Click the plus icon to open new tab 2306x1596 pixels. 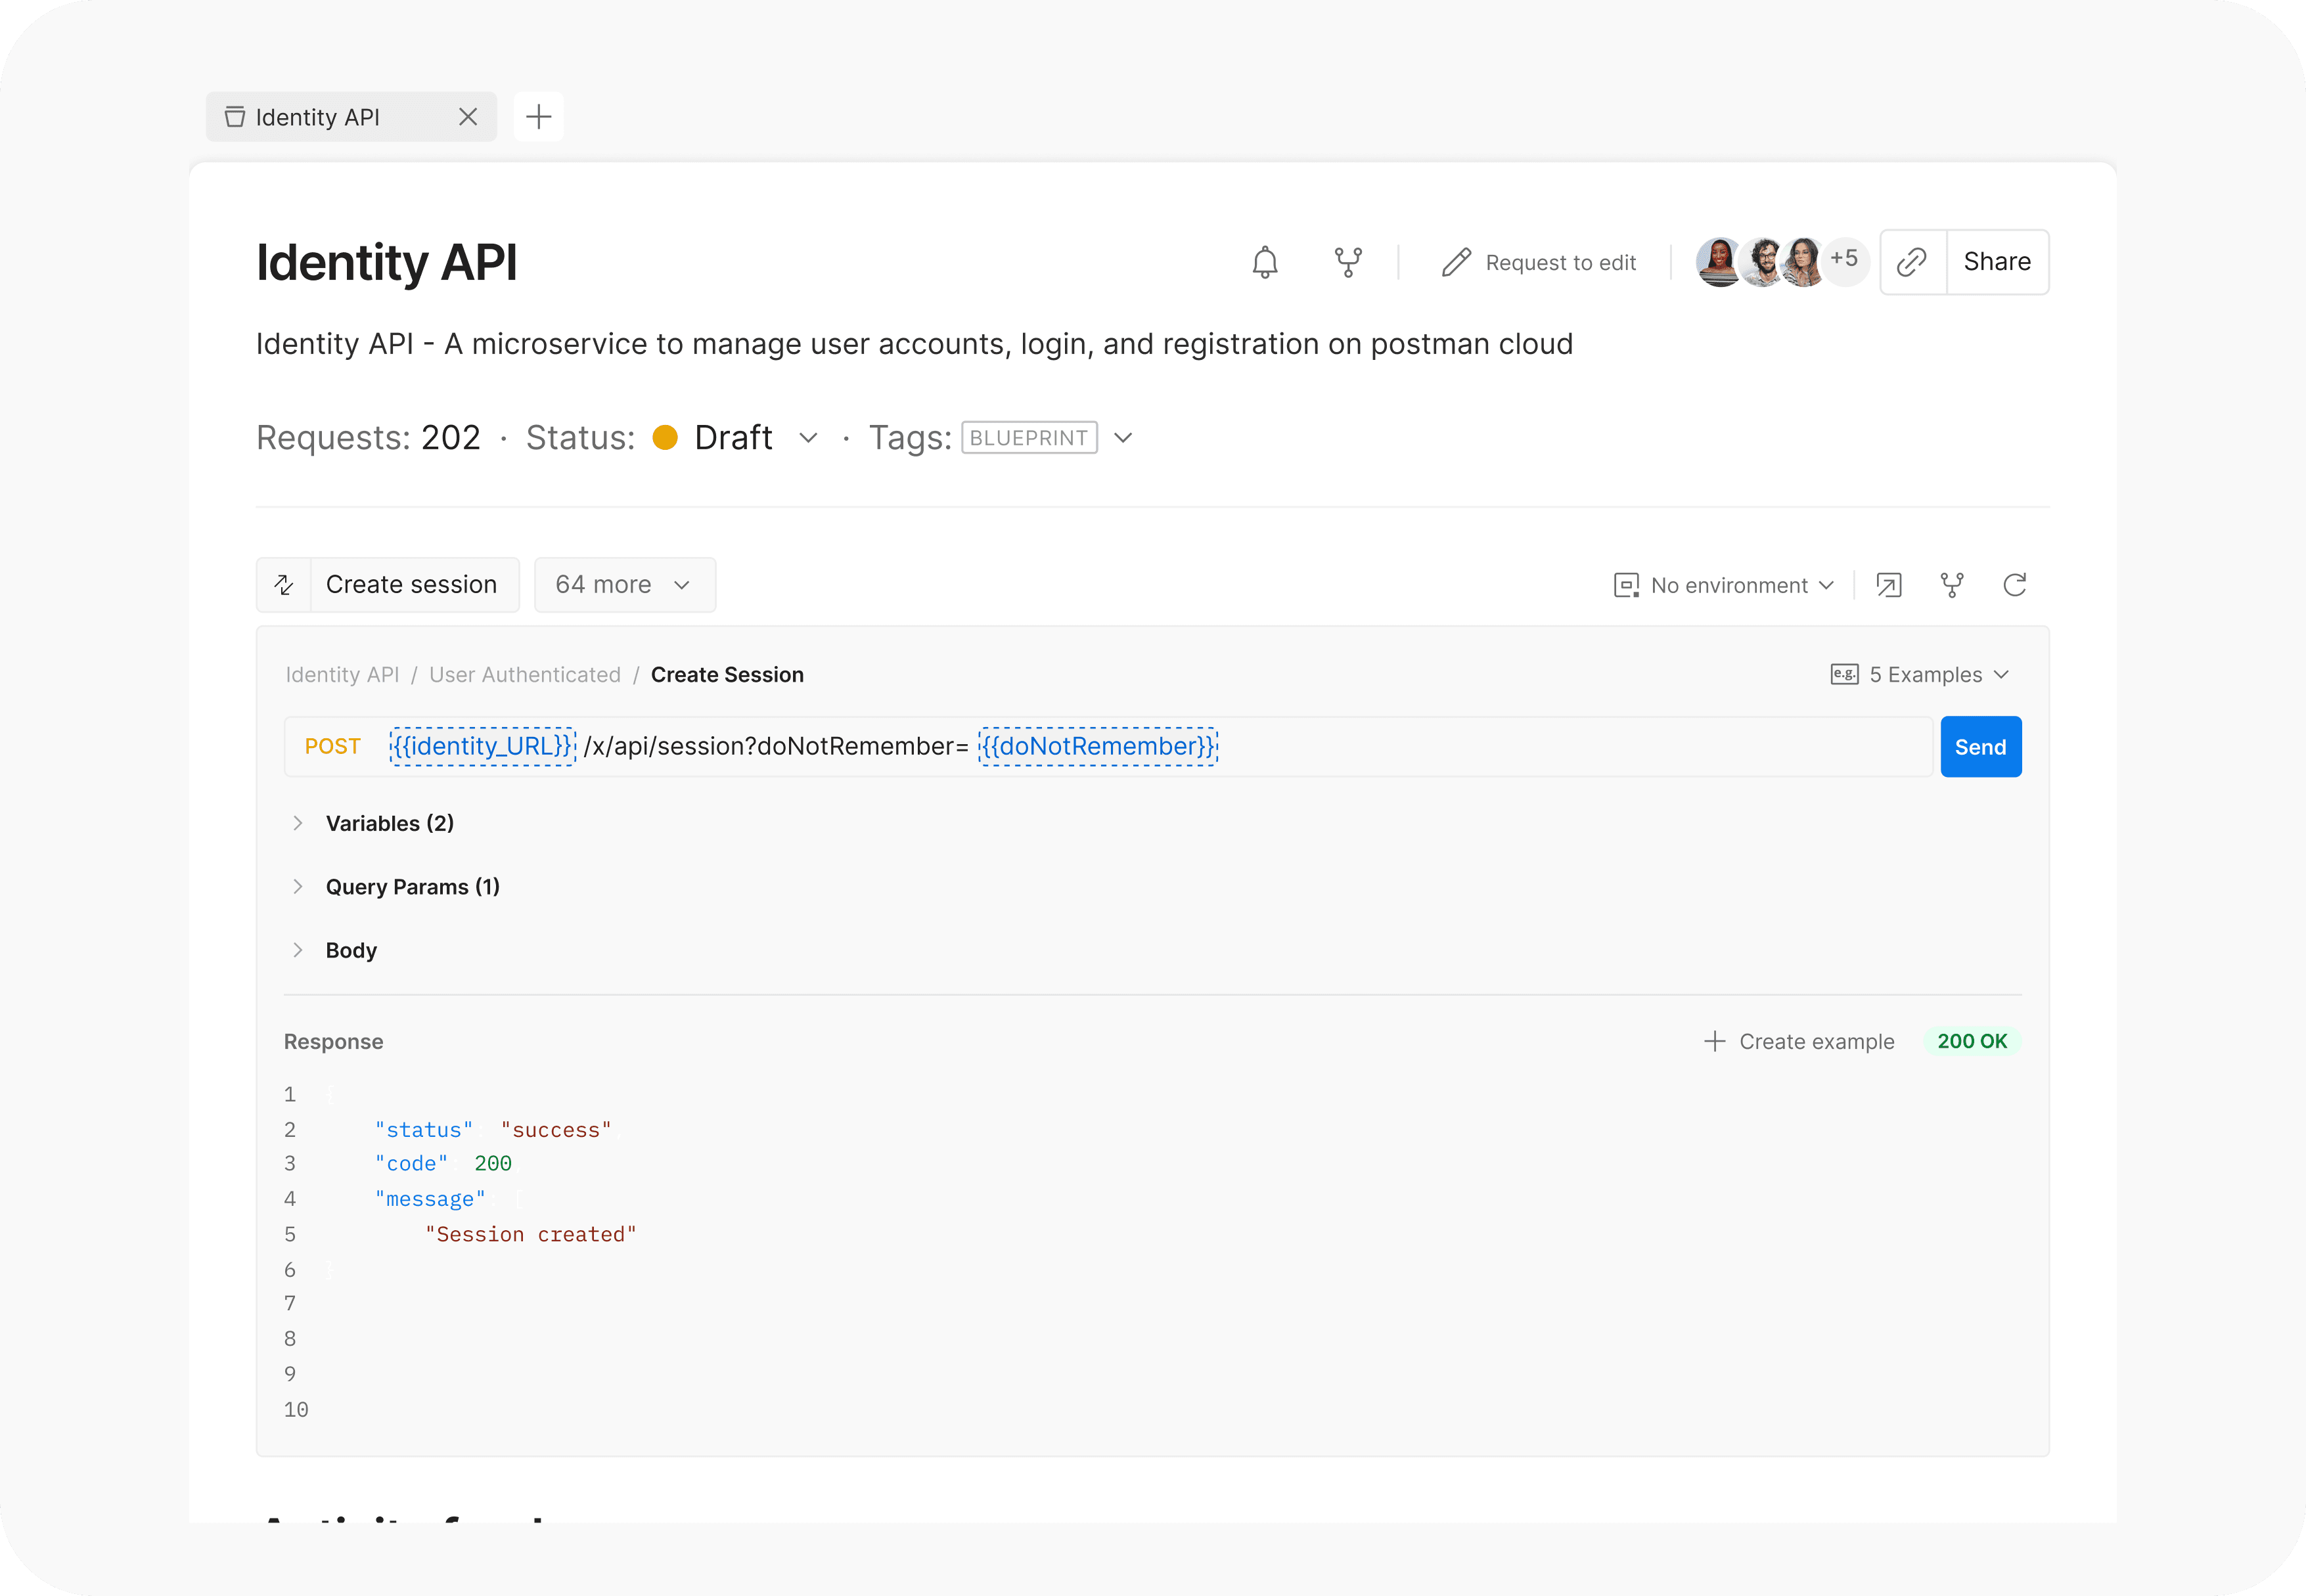[539, 117]
